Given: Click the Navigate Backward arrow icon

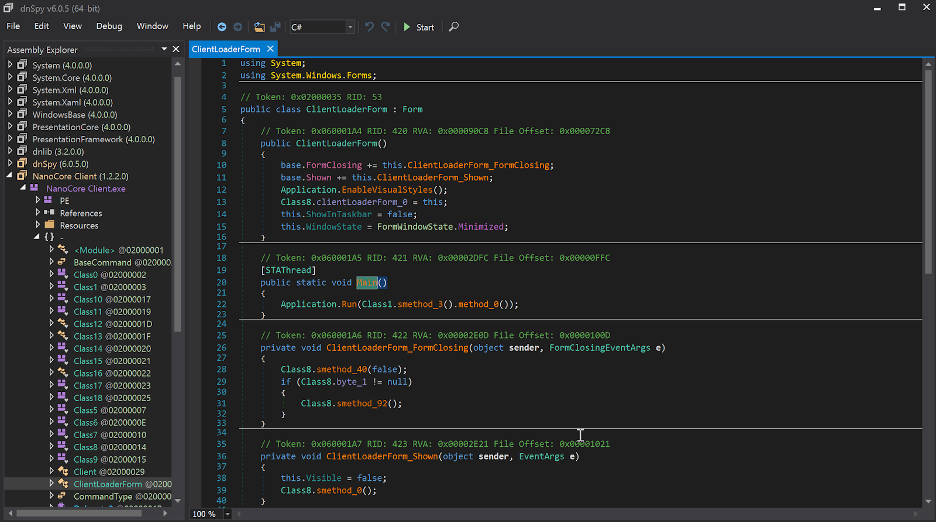Looking at the screenshot, I should click(x=223, y=27).
